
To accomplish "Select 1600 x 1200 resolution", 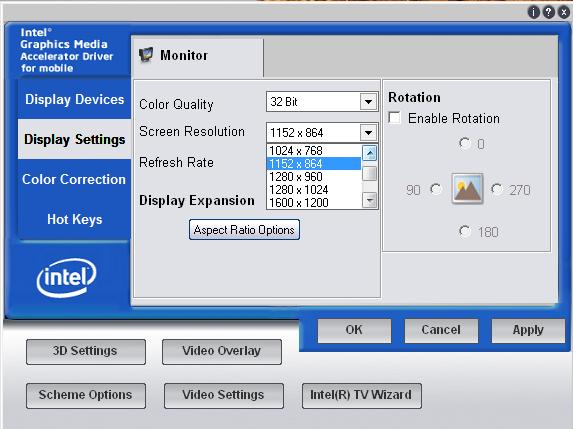I will [314, 202].
